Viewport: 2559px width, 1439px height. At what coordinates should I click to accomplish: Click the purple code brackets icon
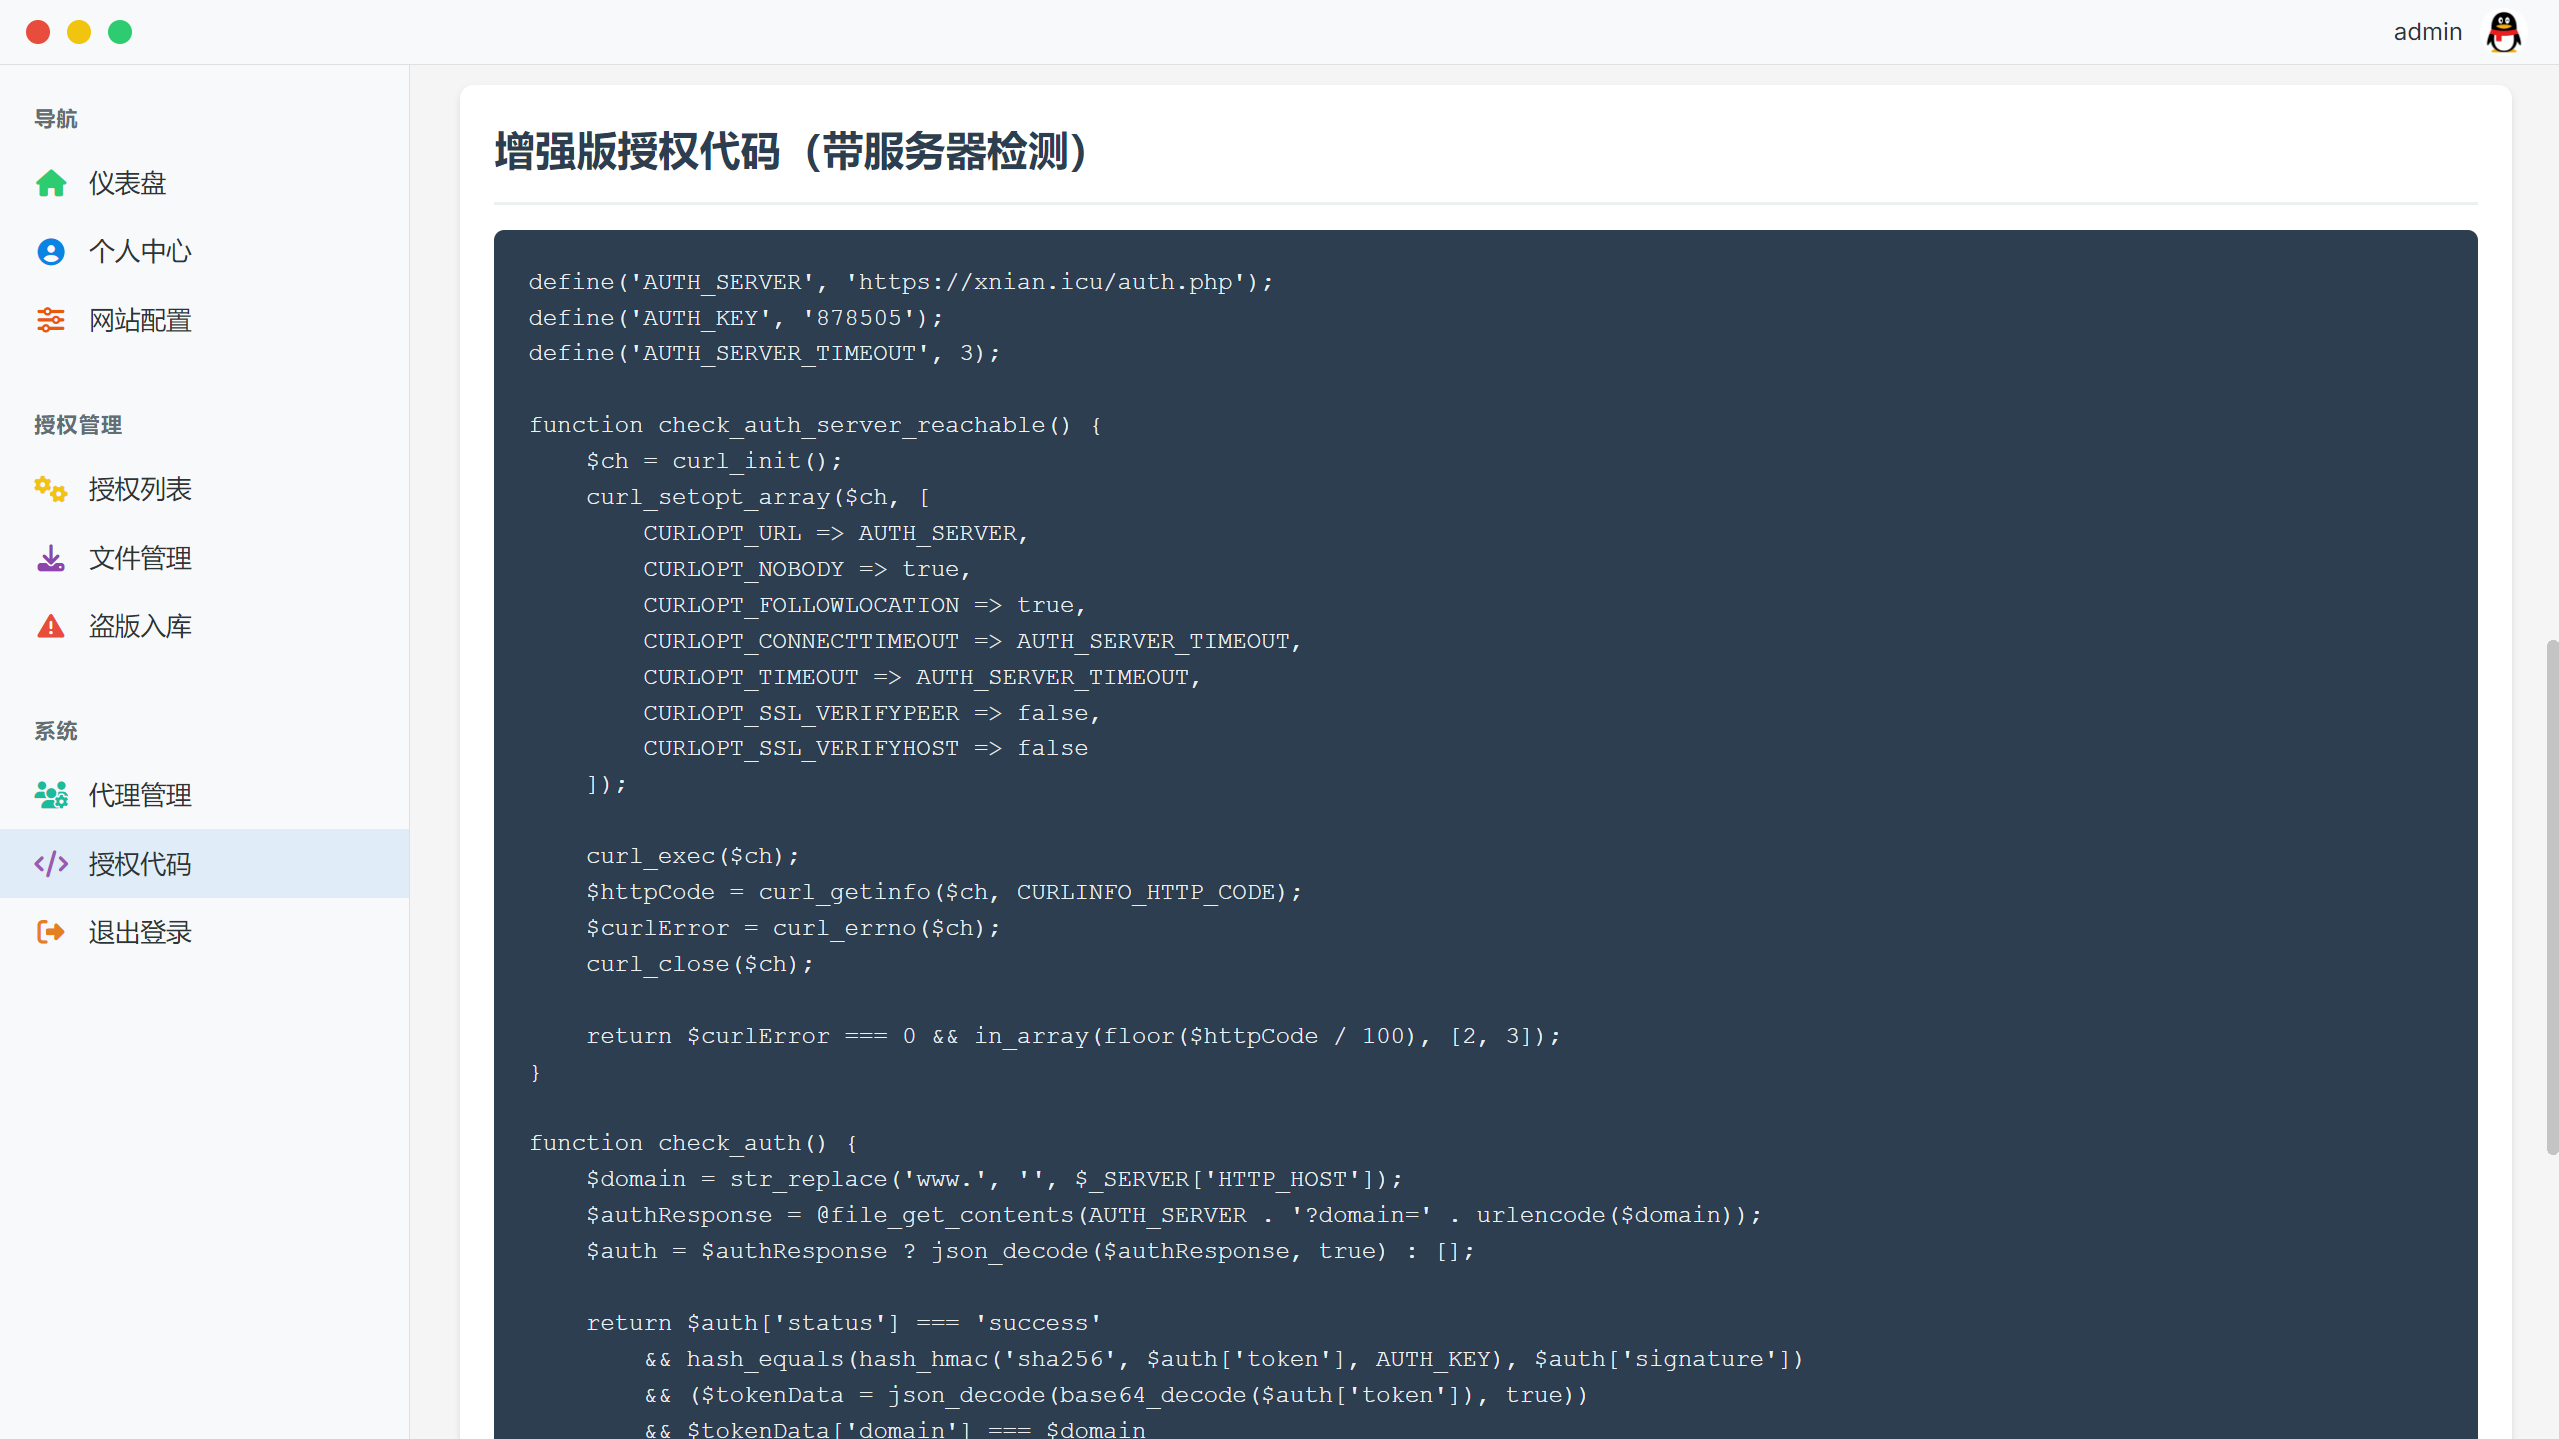[x=51, y=864]
